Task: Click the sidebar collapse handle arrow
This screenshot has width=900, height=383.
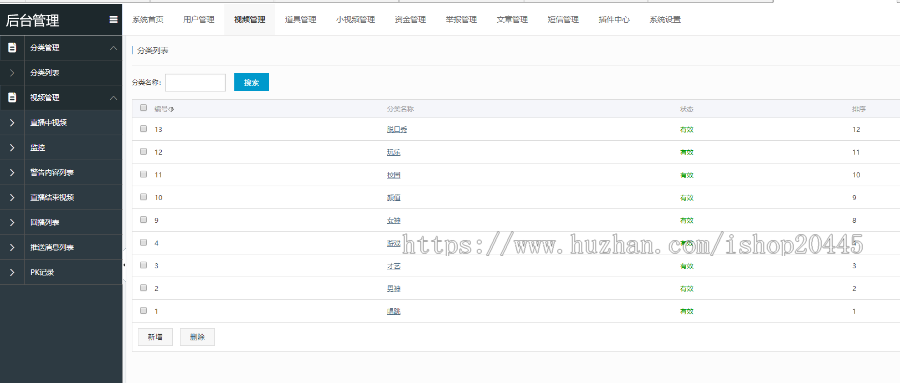Action: coord(125,265)
